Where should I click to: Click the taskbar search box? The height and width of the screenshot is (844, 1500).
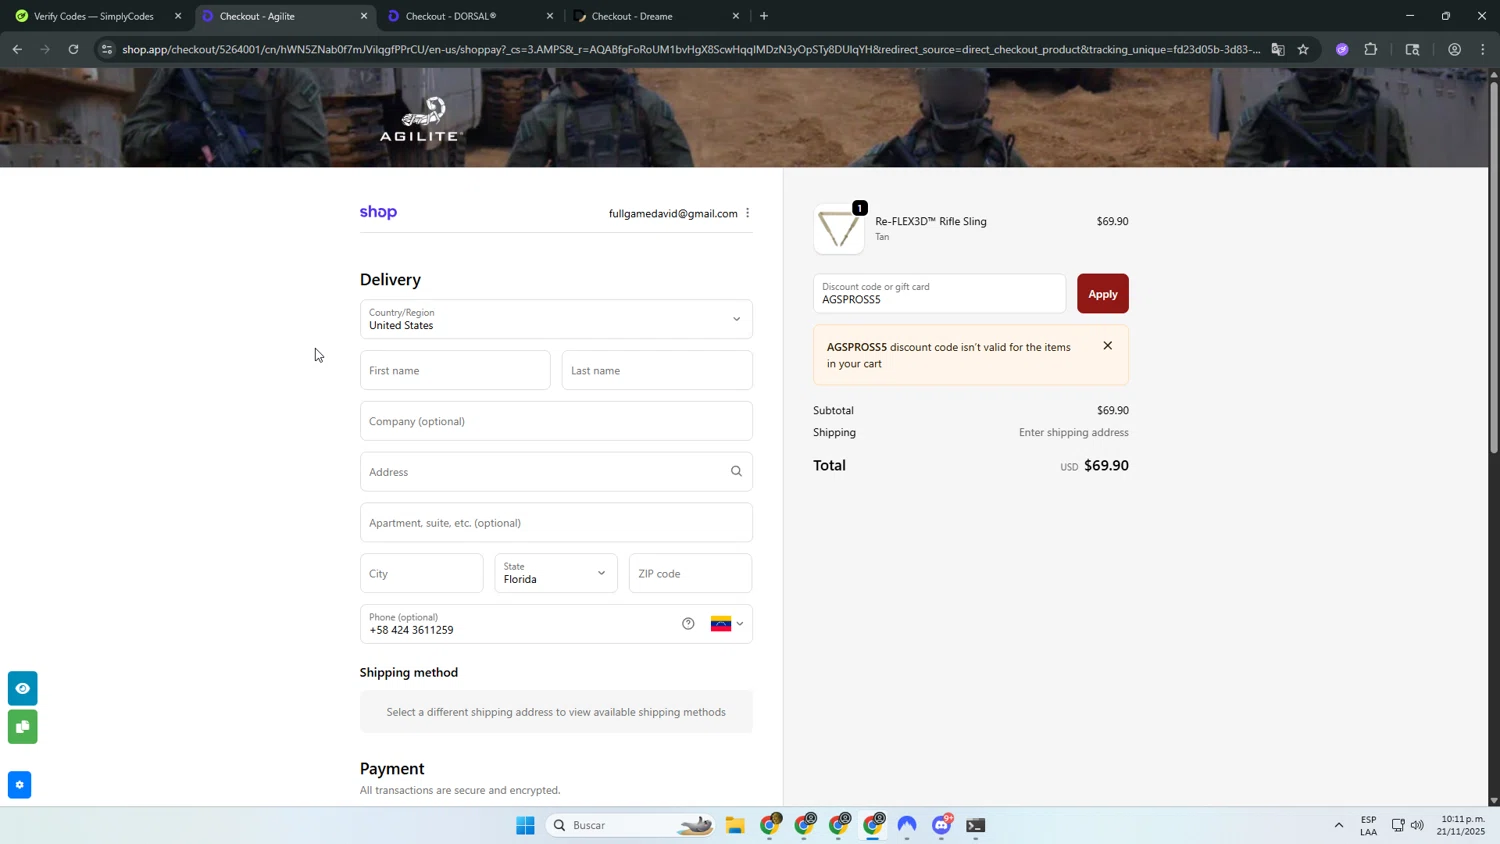[x=630, y=825]
